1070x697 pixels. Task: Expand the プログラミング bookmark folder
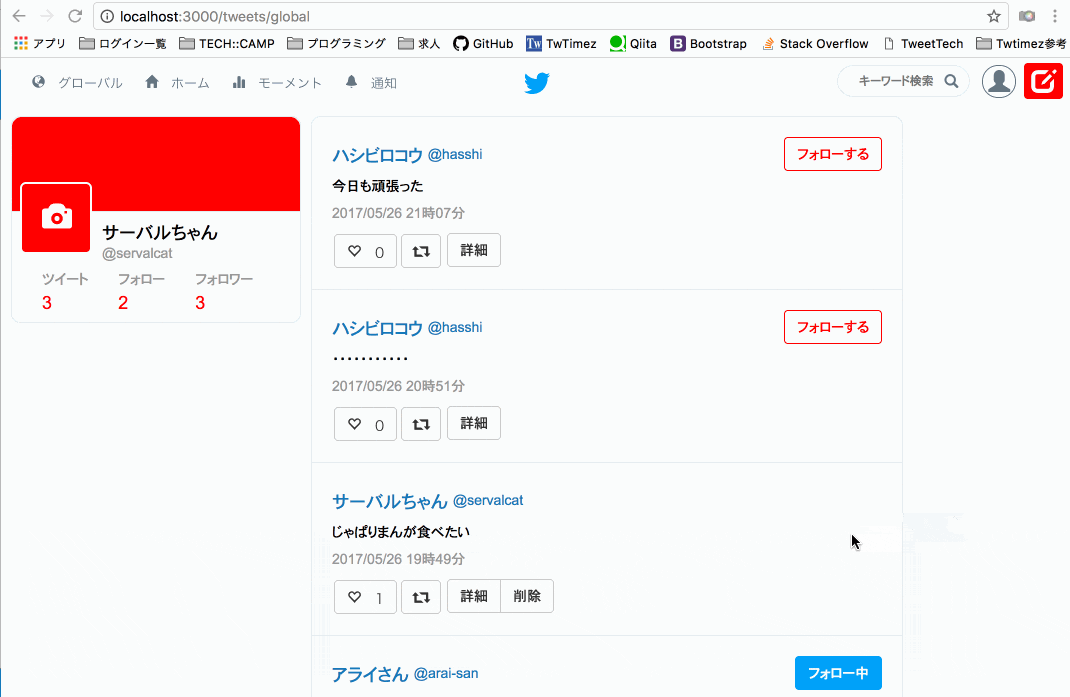point(336,44)
